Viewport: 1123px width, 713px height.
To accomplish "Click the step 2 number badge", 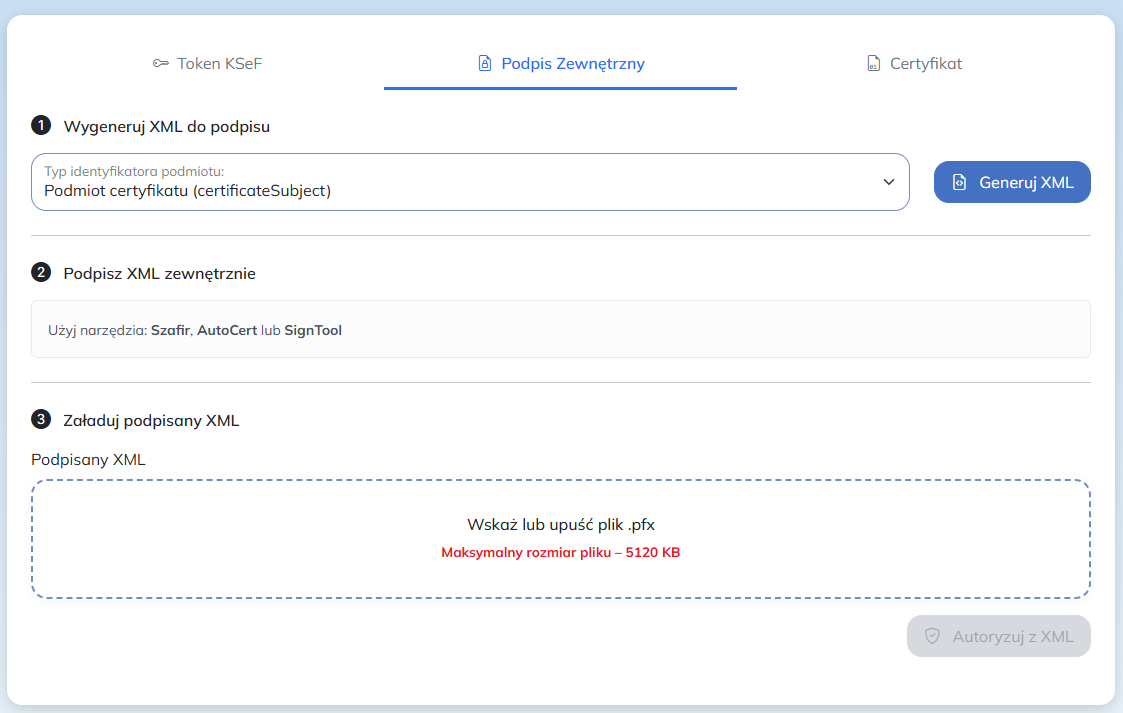I will pyautogui.click(x=41, y=272).
